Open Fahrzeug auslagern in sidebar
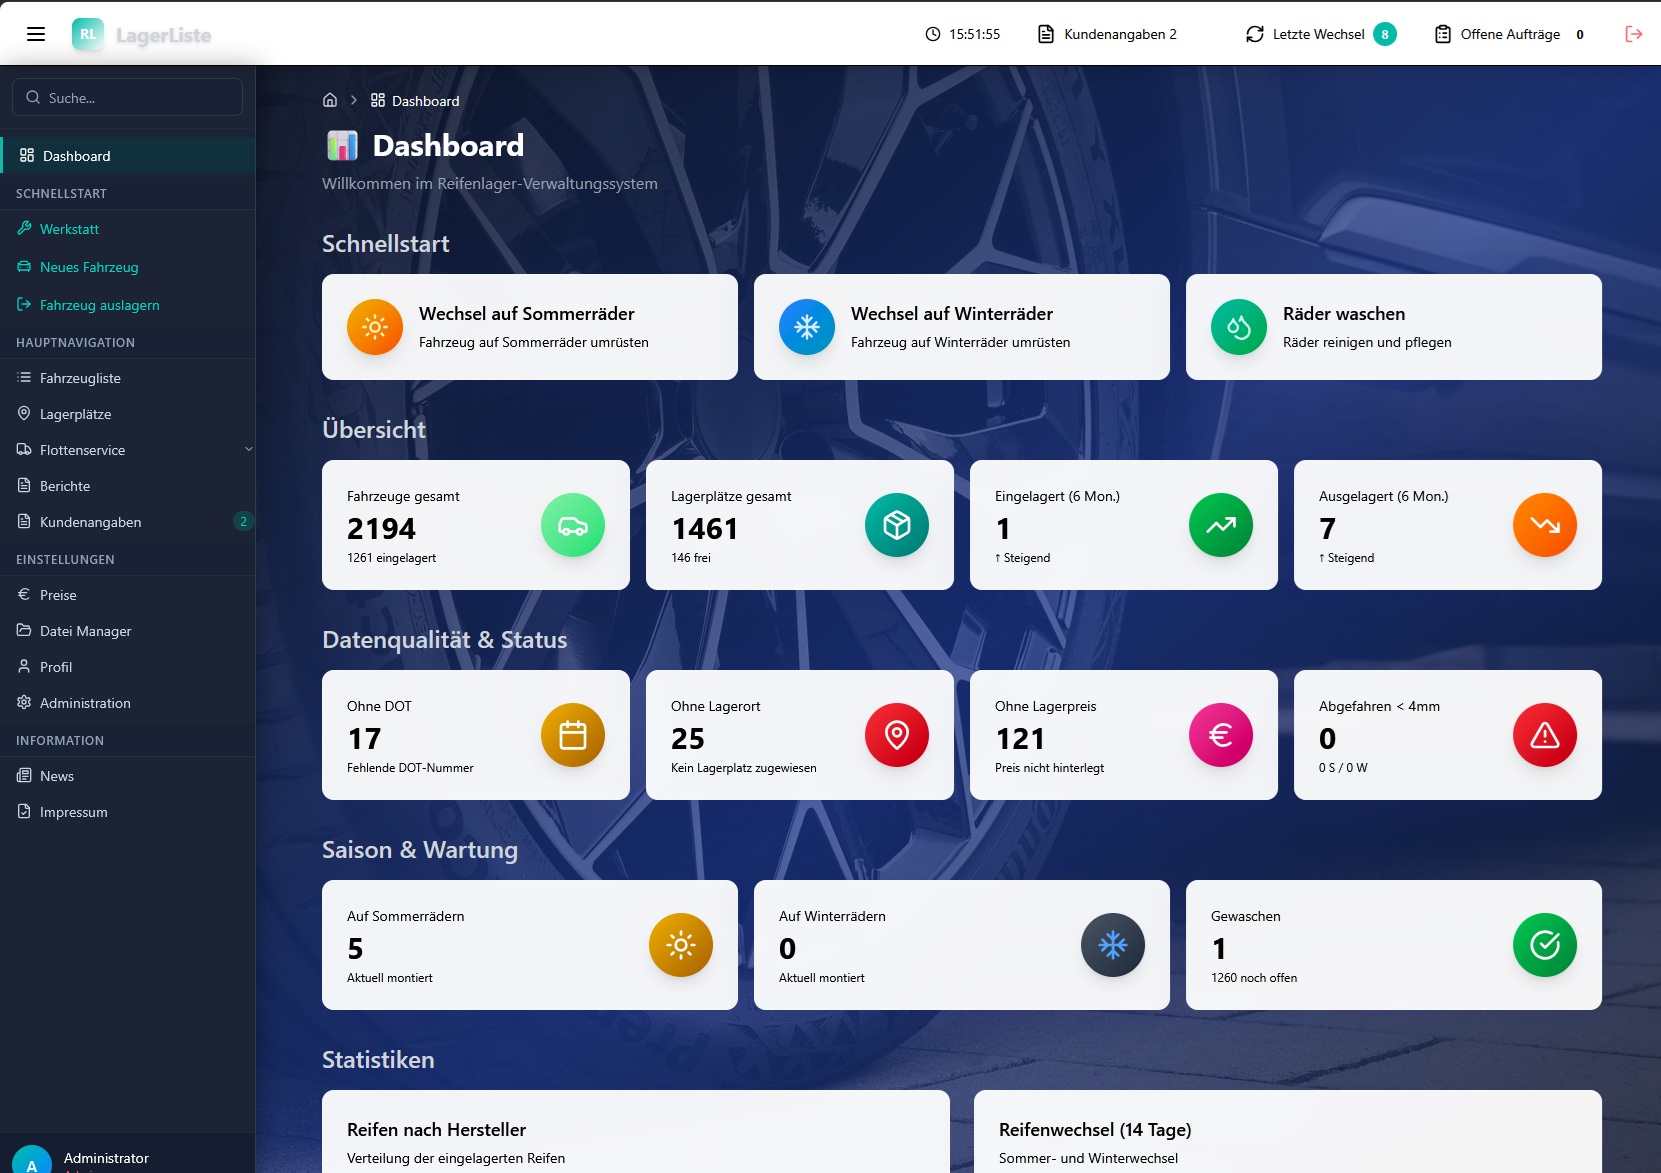 (128, 305)
